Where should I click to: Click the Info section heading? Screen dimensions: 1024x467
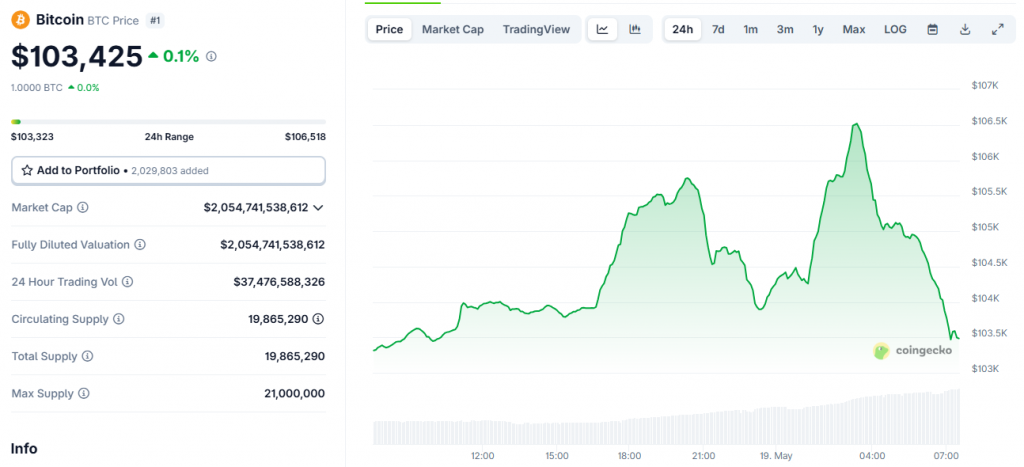coord(24,449)
